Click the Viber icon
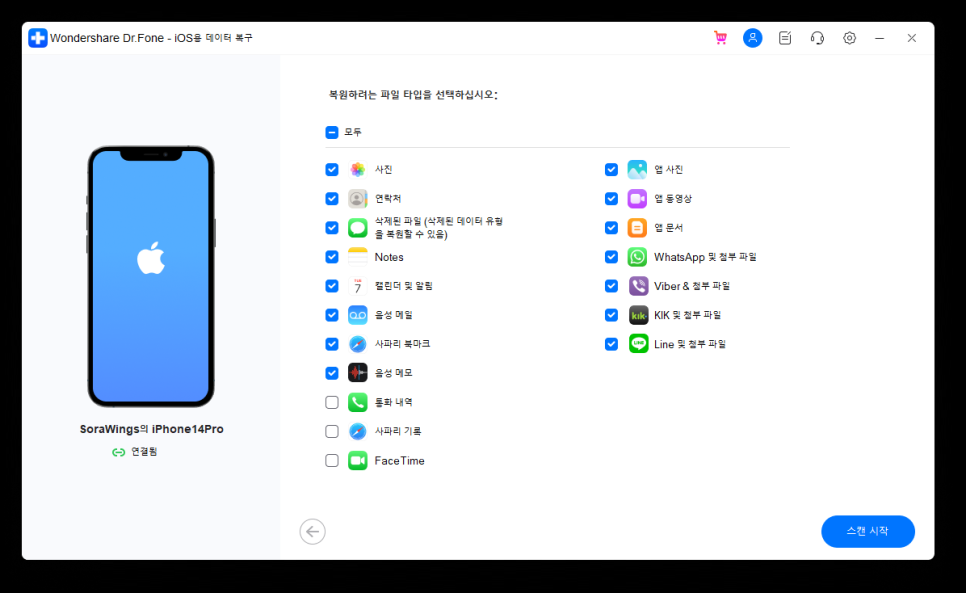Screen dimensions: 966x593 click(638, 286)
